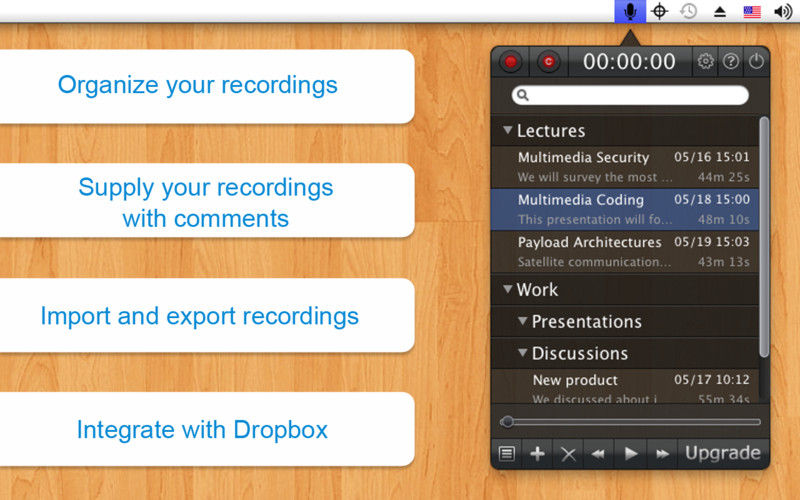Collapse the Lectures group triangle
The image size is (800, 500).
pos(507,130)
